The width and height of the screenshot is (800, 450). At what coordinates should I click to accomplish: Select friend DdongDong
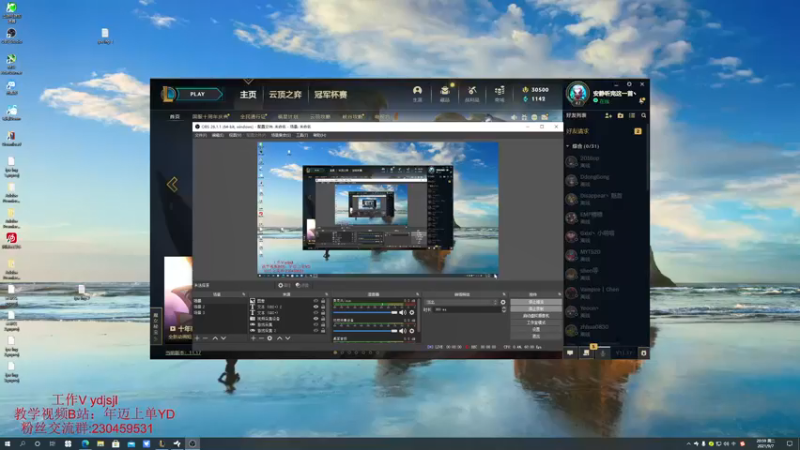coord(605,180)
